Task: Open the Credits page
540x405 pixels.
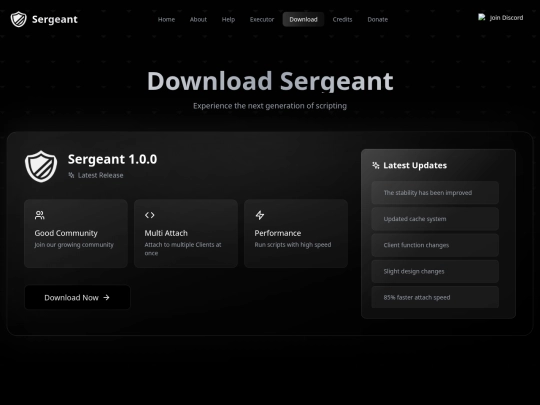Action: pos(342,19)
